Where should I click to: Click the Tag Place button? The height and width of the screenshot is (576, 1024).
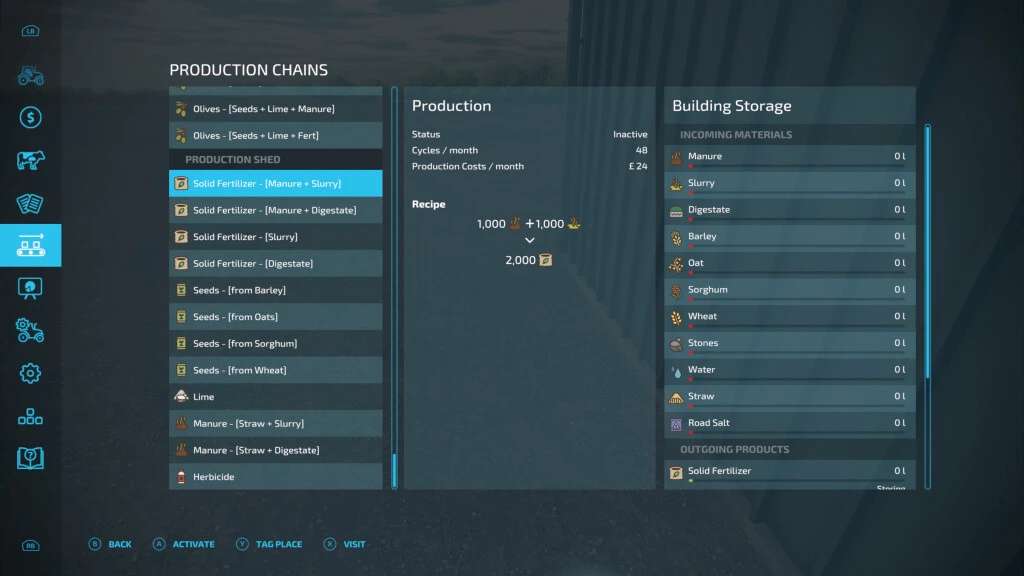coord(269,544)
